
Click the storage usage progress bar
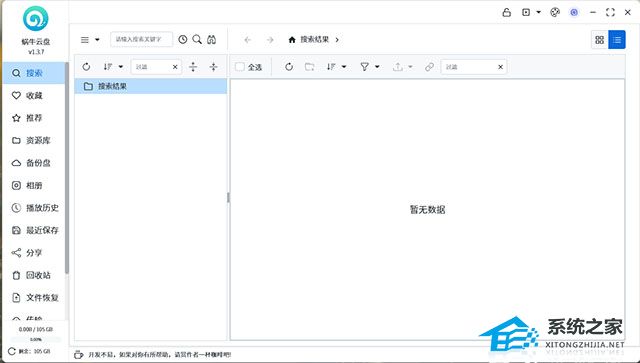[x=36, y=339]
